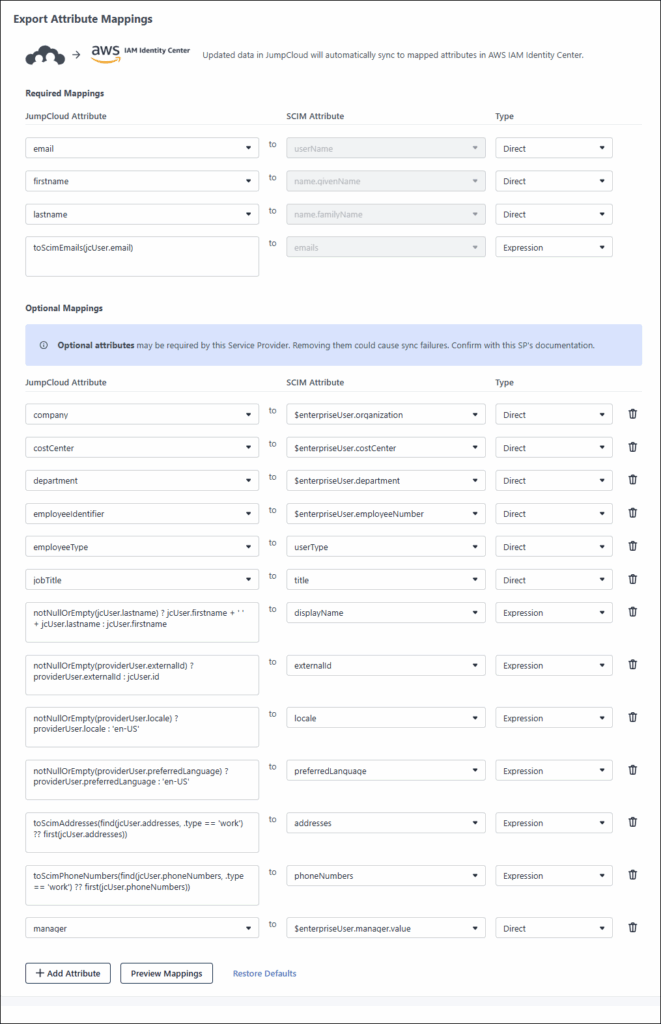Click the externalId expression text box

coord(142,674)
